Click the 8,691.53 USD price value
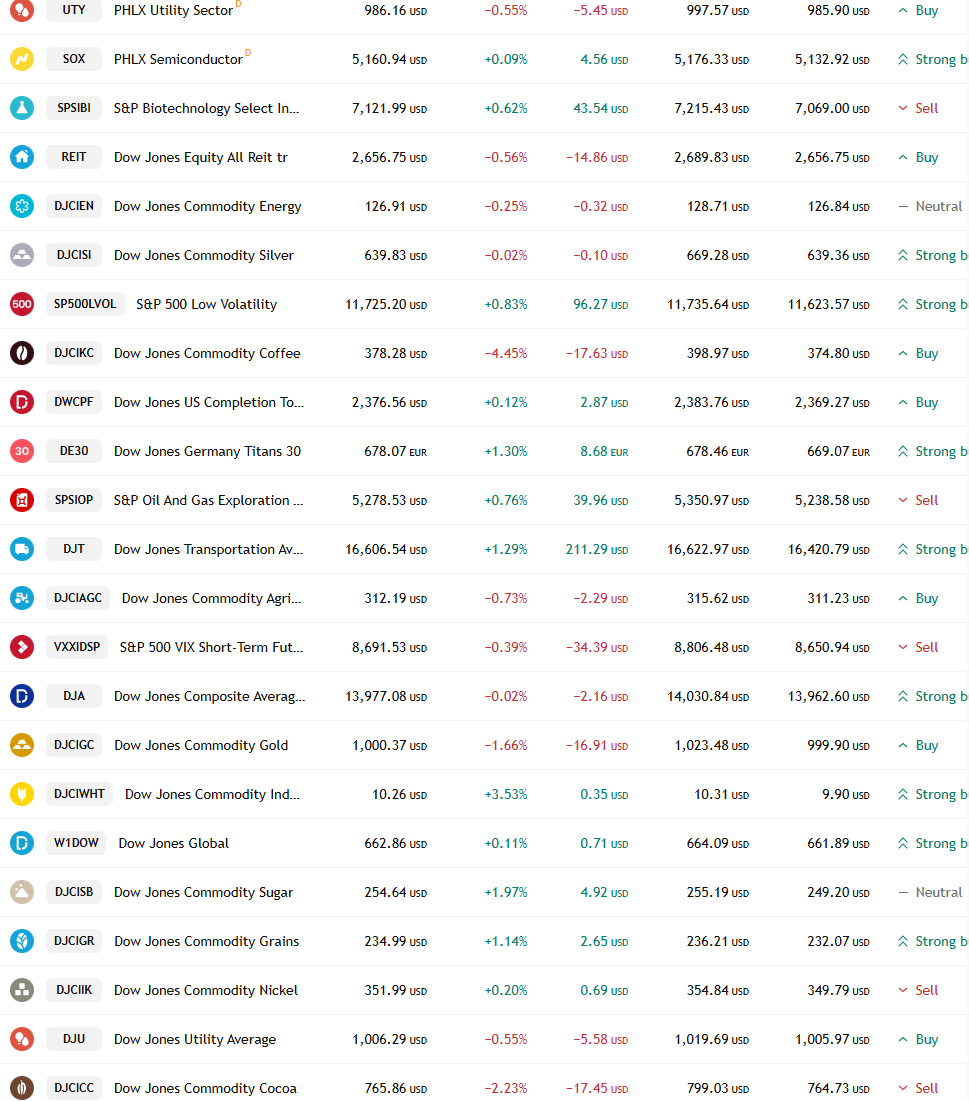 pos(390,647)
